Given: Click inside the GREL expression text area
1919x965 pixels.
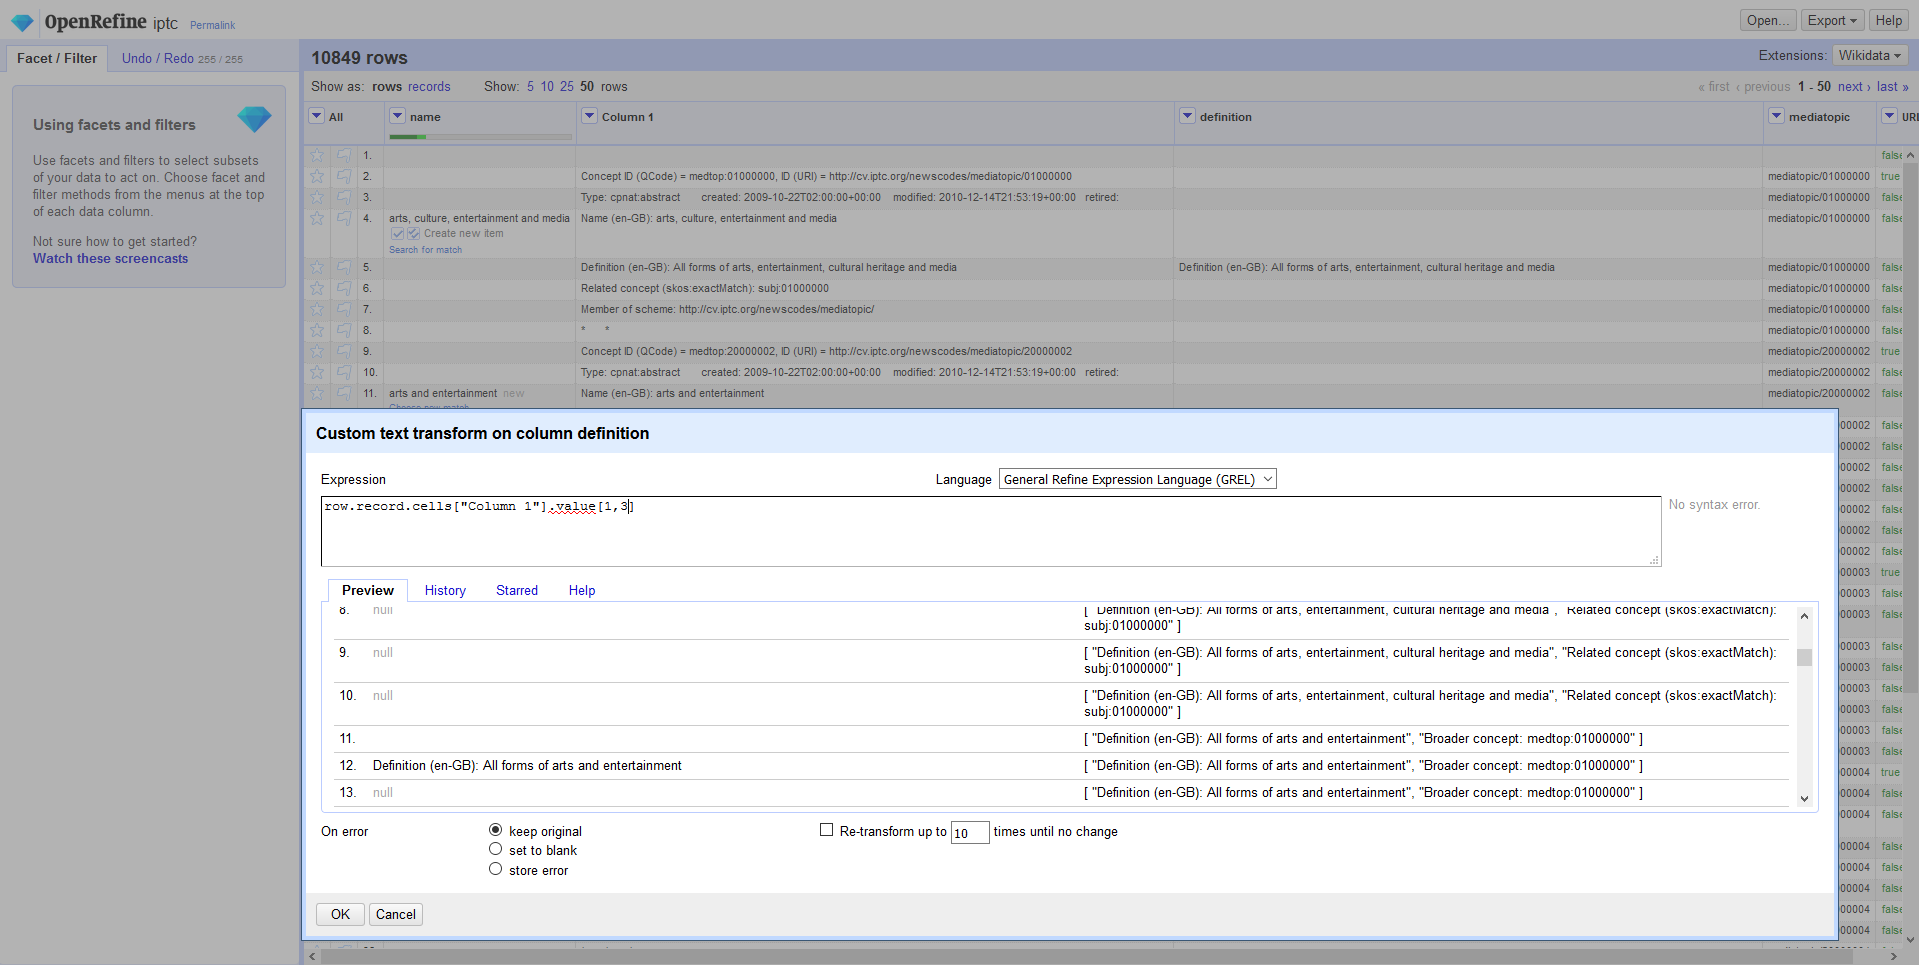Looking at the screenshot, I should click(x=990, y=531).
